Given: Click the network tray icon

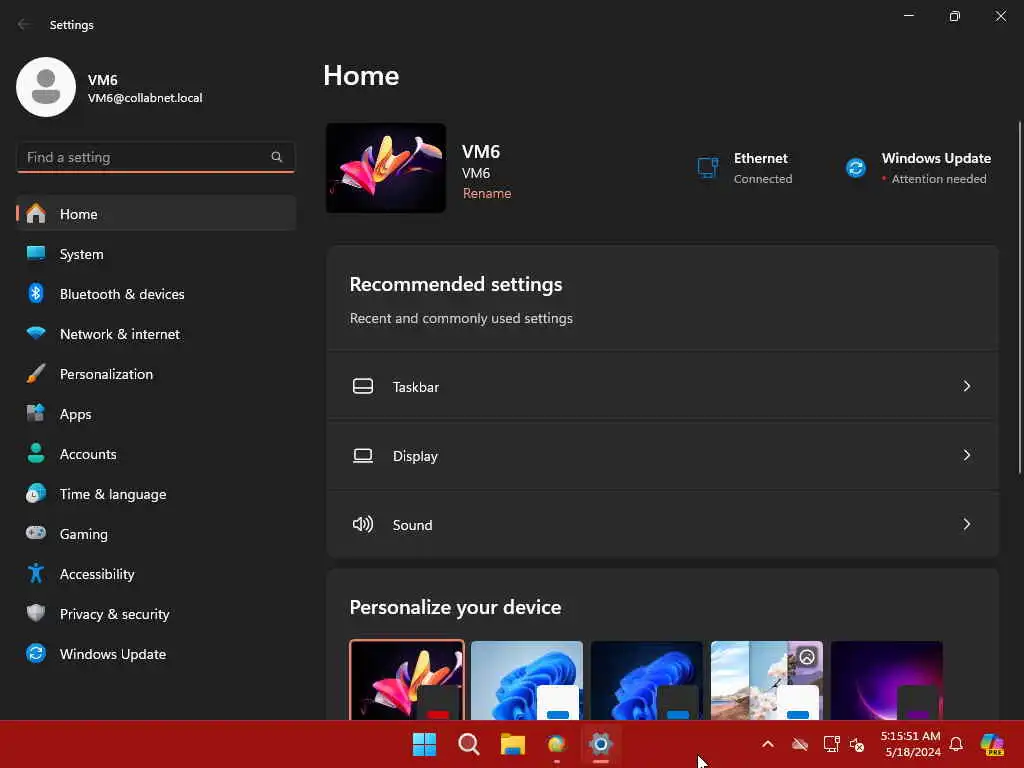Looking at the screenshot, I should 831,744.
